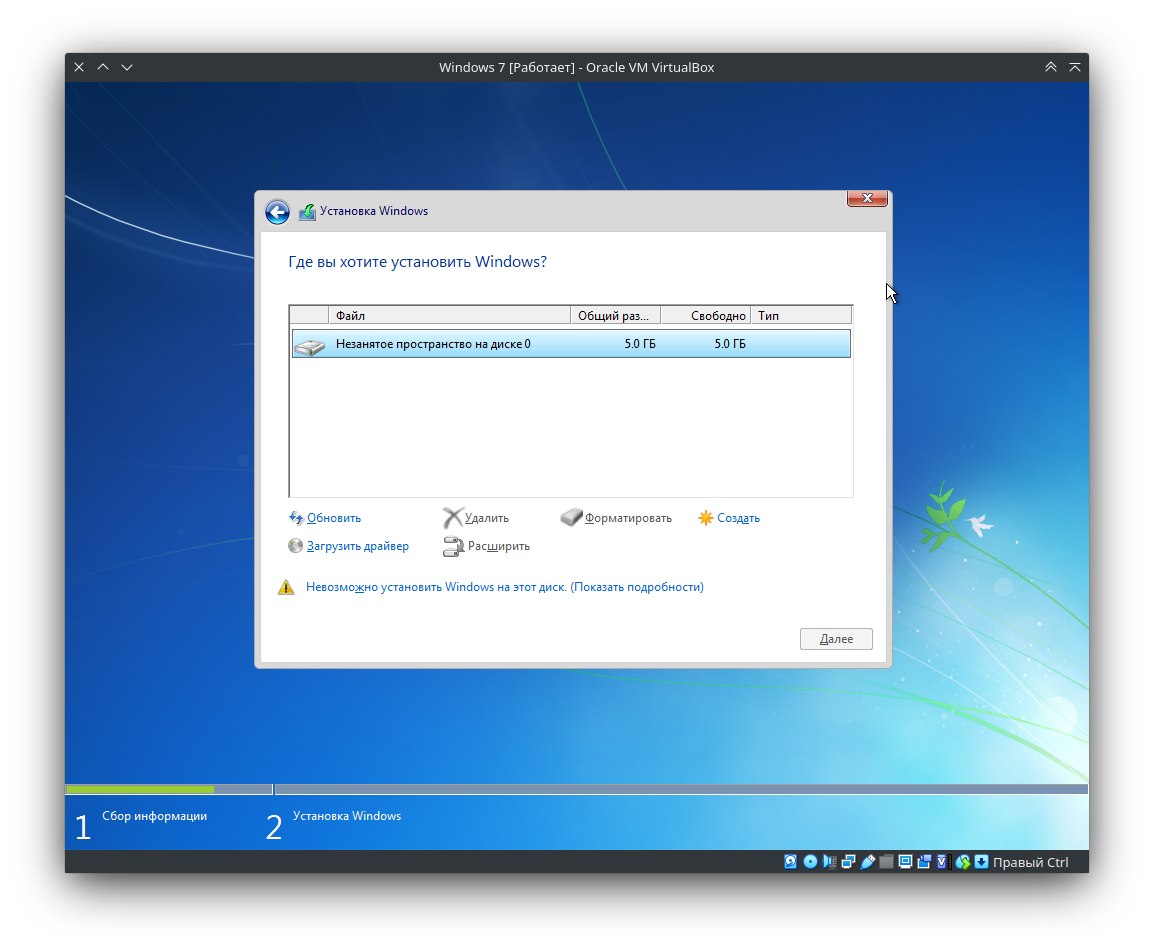Click the 'Загрузить драйвер' load driver link

pyautogui.click(x=358, y=546)
